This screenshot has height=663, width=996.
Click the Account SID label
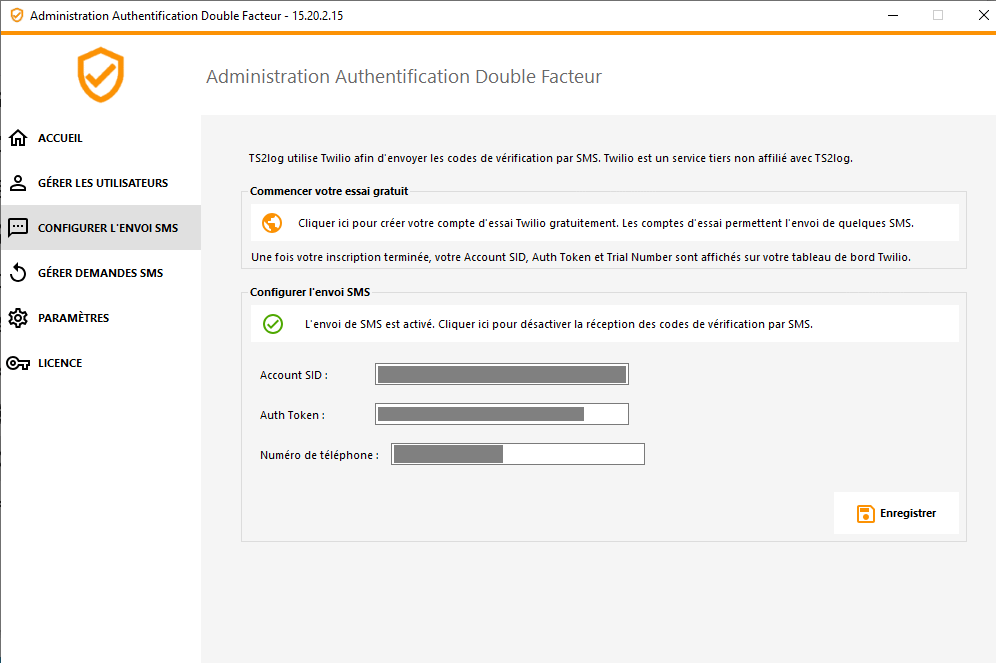[293, 375]
